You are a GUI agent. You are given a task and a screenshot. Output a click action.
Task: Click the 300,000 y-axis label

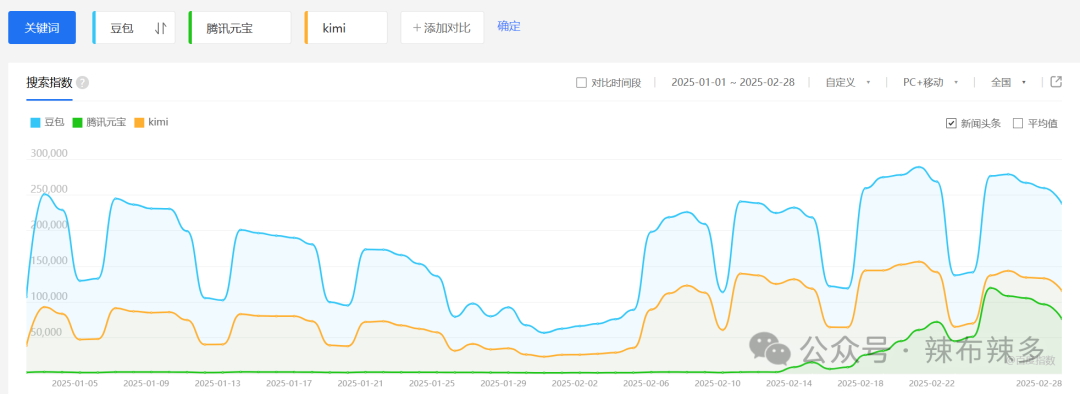(x=48, y=153)
